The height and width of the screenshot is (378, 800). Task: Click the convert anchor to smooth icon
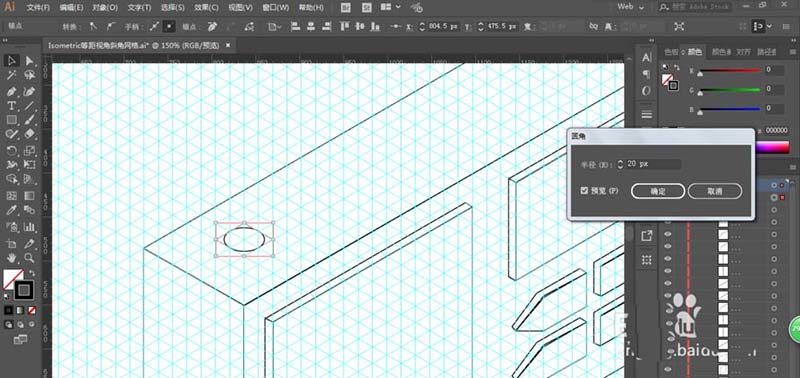pyautogui.click(x=111, y=26)
